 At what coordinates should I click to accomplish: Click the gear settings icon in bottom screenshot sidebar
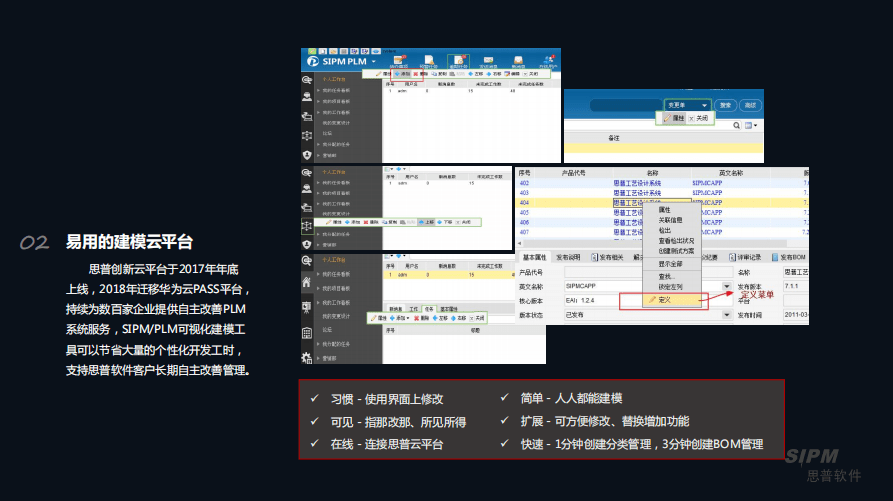pos(306,358)
